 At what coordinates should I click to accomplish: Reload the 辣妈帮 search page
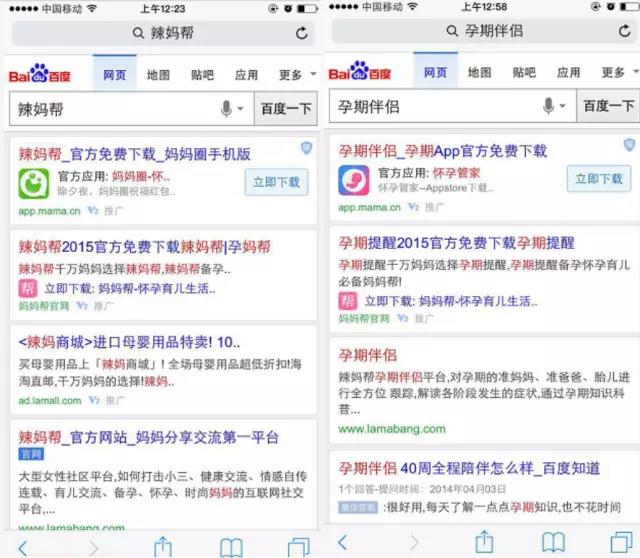[302, 33]
